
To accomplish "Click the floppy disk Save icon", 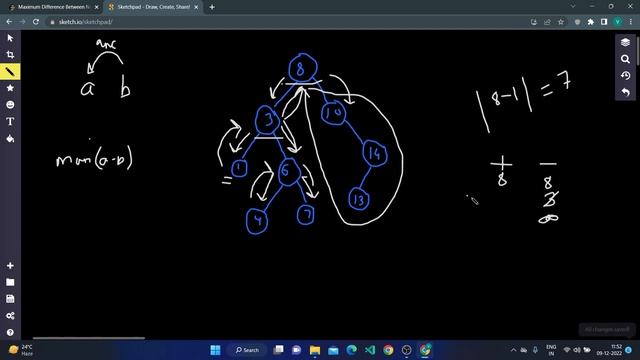I will [x=10, y=299].
